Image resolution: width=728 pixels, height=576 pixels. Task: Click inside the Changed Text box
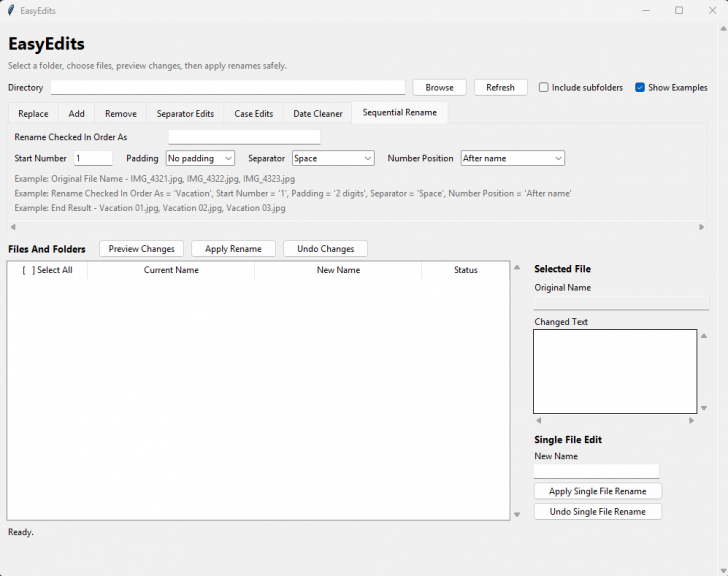click(x=615, y=371)
